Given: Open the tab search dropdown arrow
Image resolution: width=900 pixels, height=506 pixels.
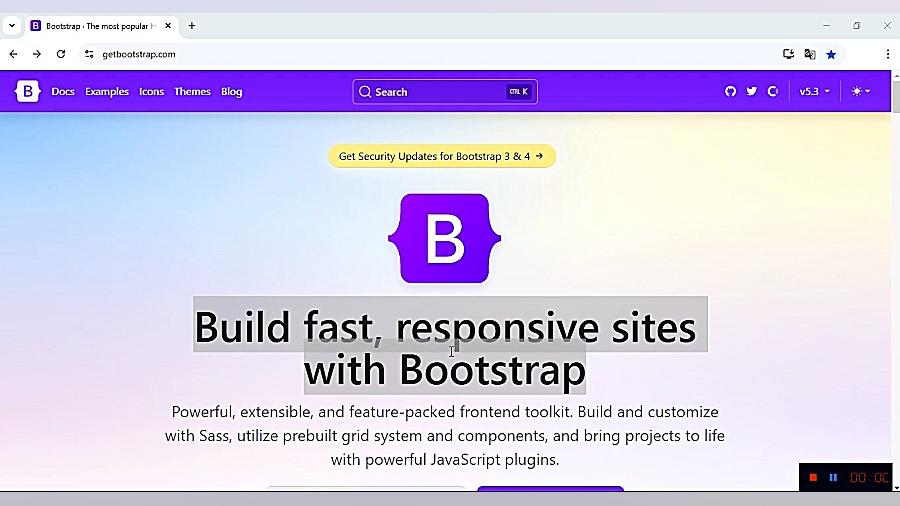Looking at the screenshot, I should tap(11, 26).
